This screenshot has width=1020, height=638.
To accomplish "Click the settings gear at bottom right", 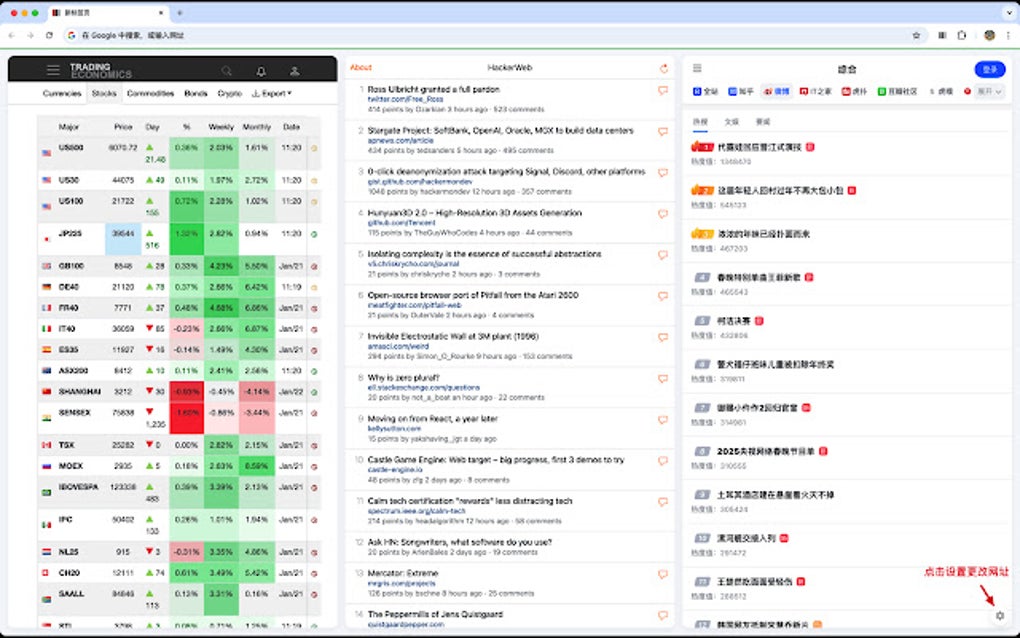I will [x=1000, y=615].
